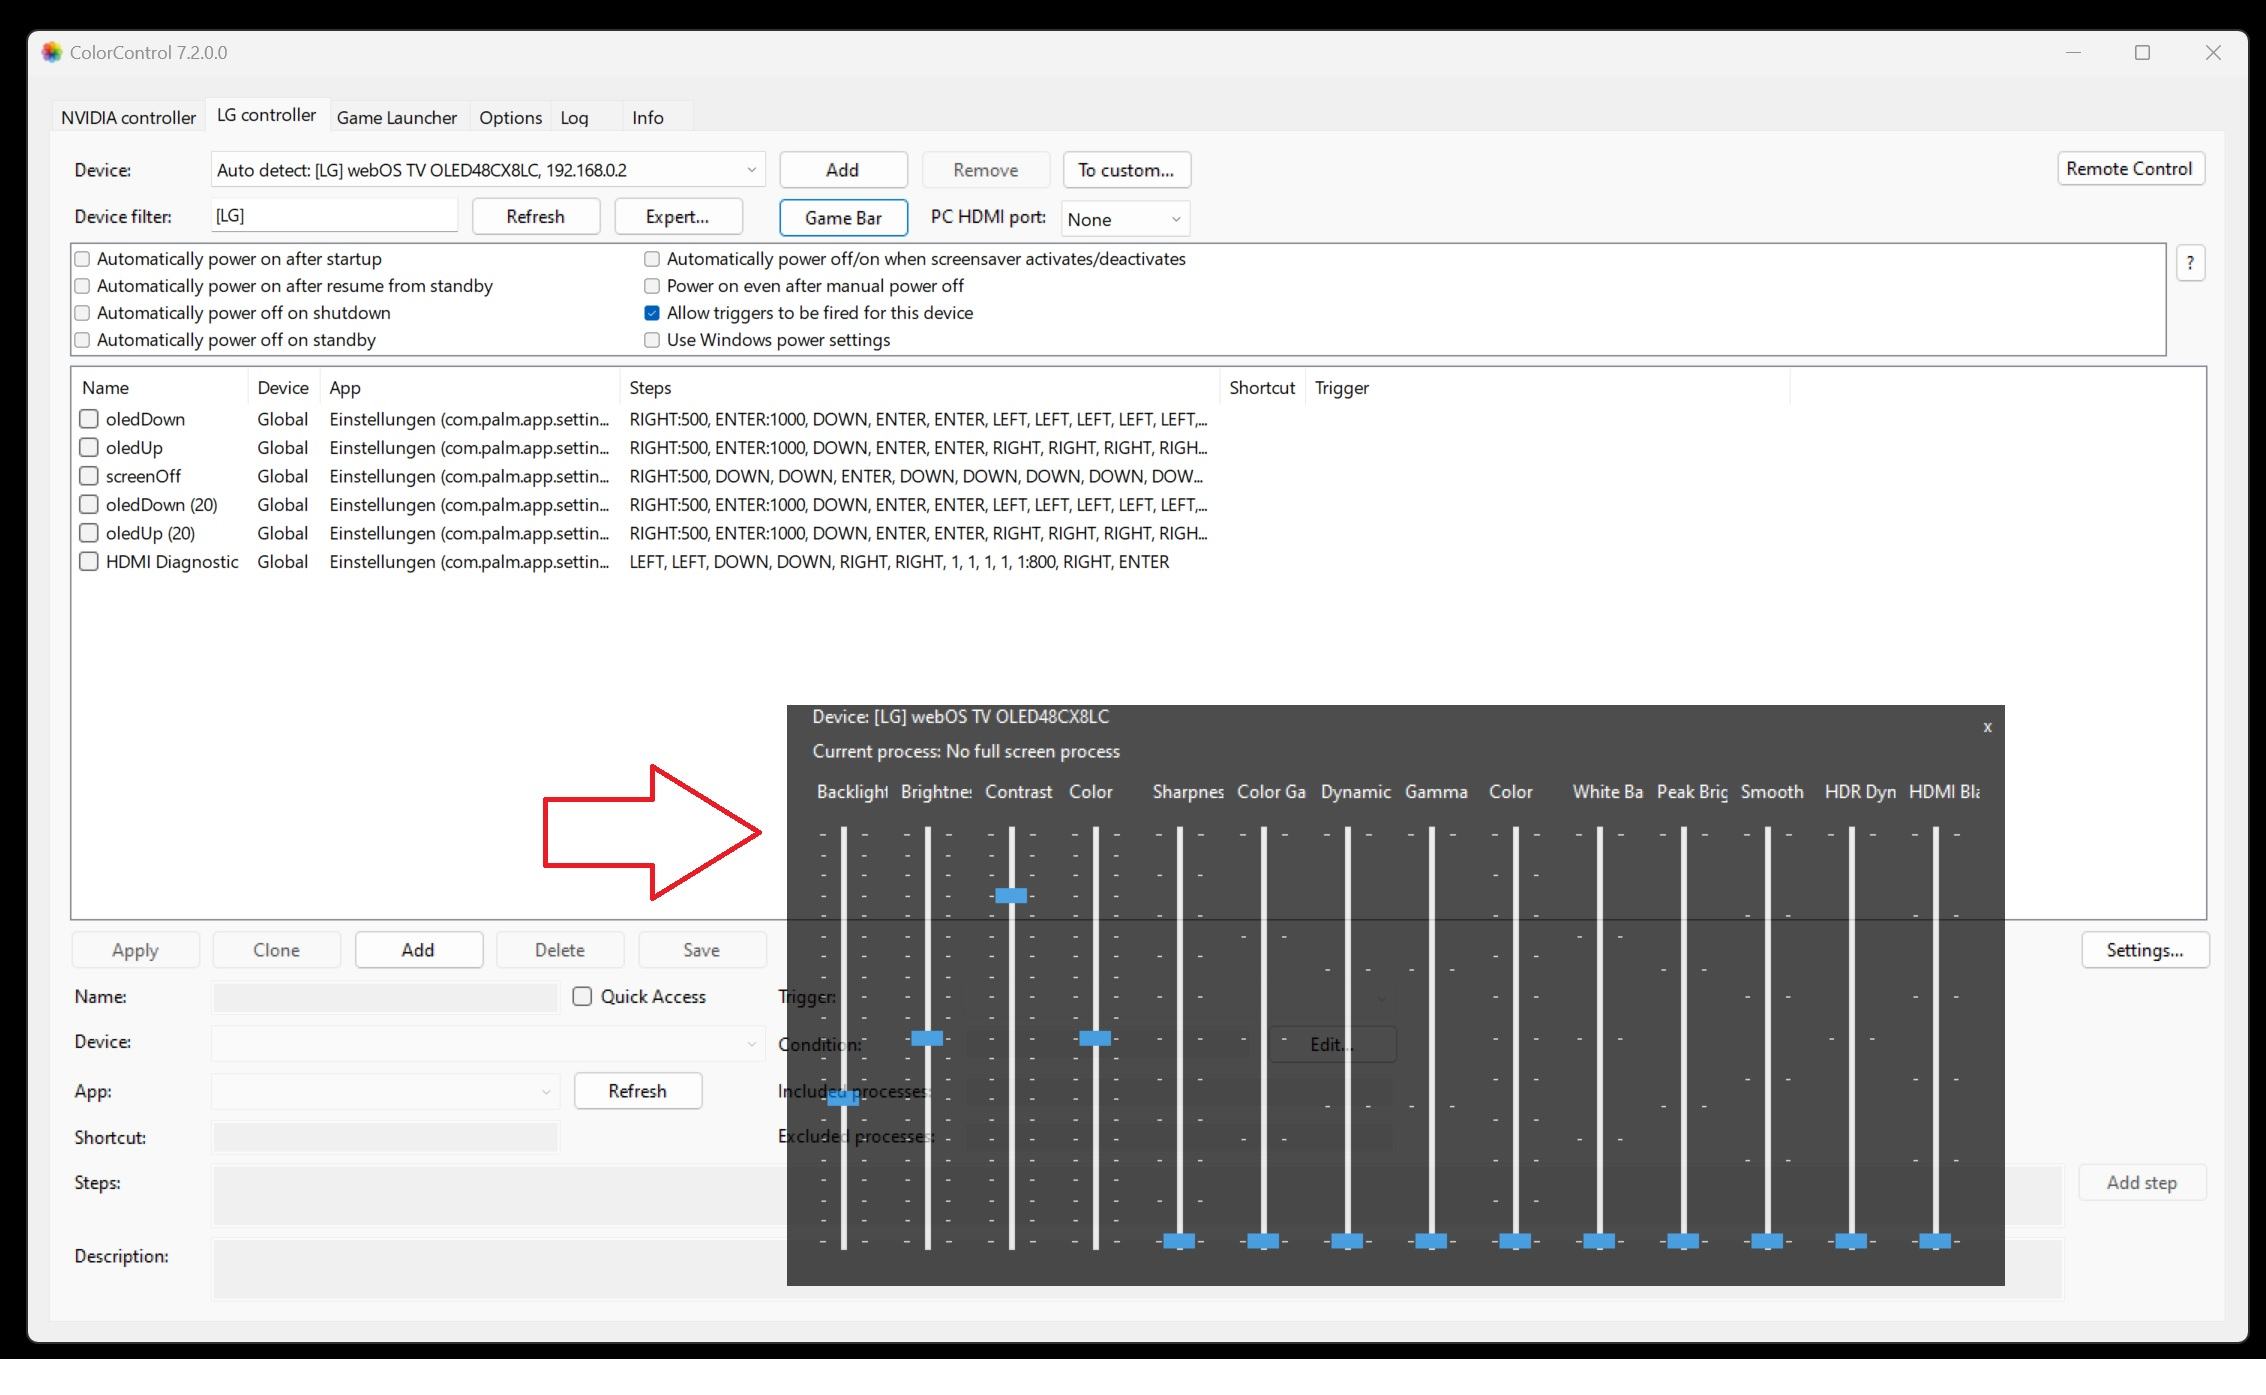Sort presets by Name column header
The height and width of the screenshot is (1395, 2266).
click(x=160, y=388)
